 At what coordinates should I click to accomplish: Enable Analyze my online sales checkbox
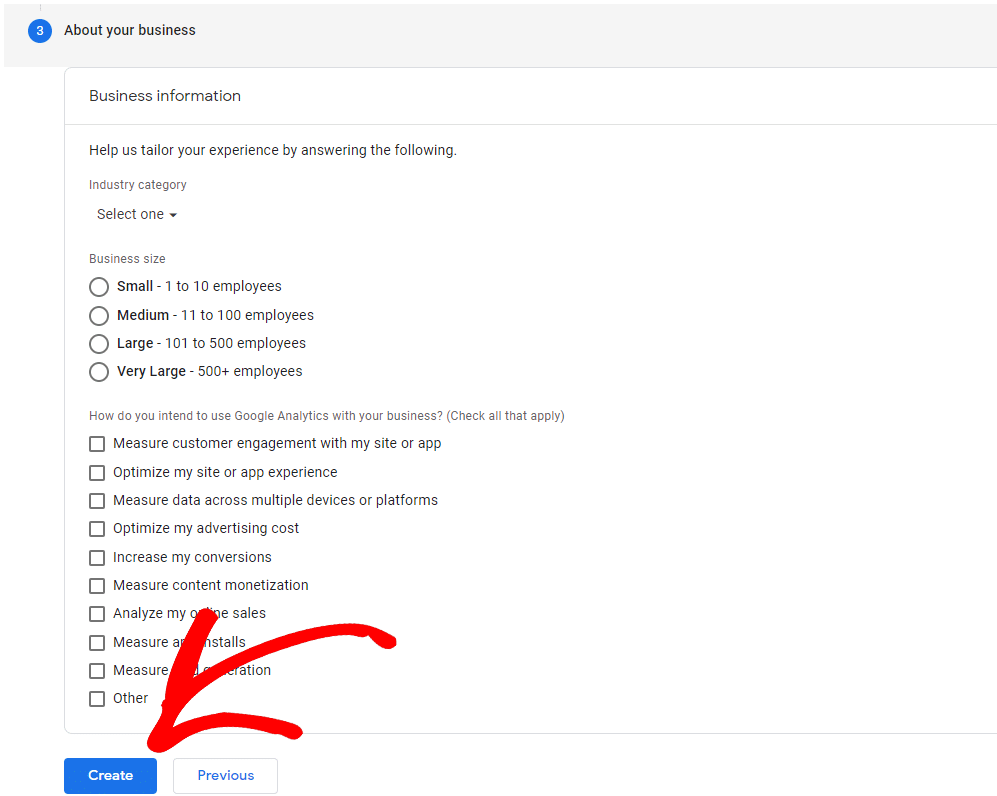[x=97, y=614]
